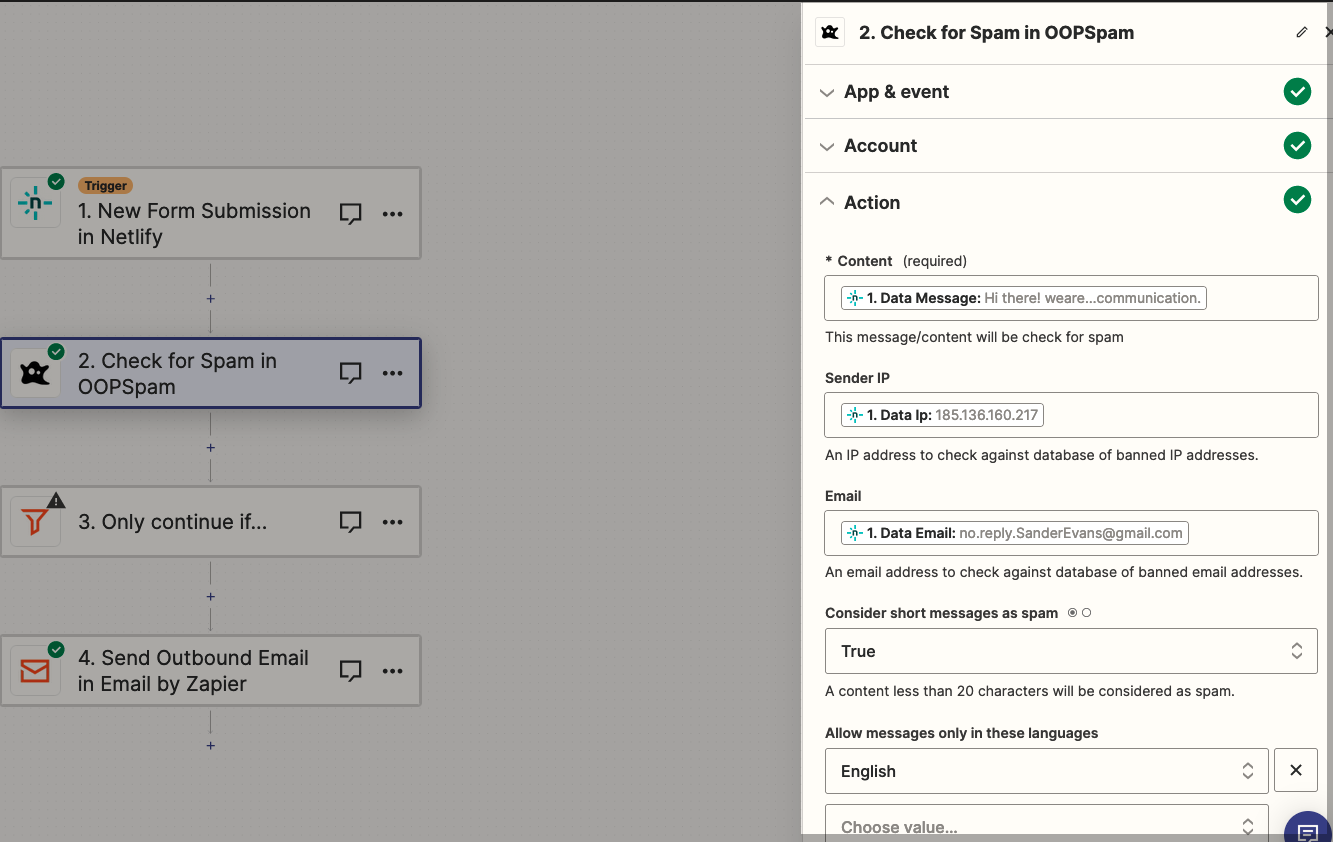Click the banned email addresses help text
This screenshot has width=1333, height=842.
pos(1063,573)
